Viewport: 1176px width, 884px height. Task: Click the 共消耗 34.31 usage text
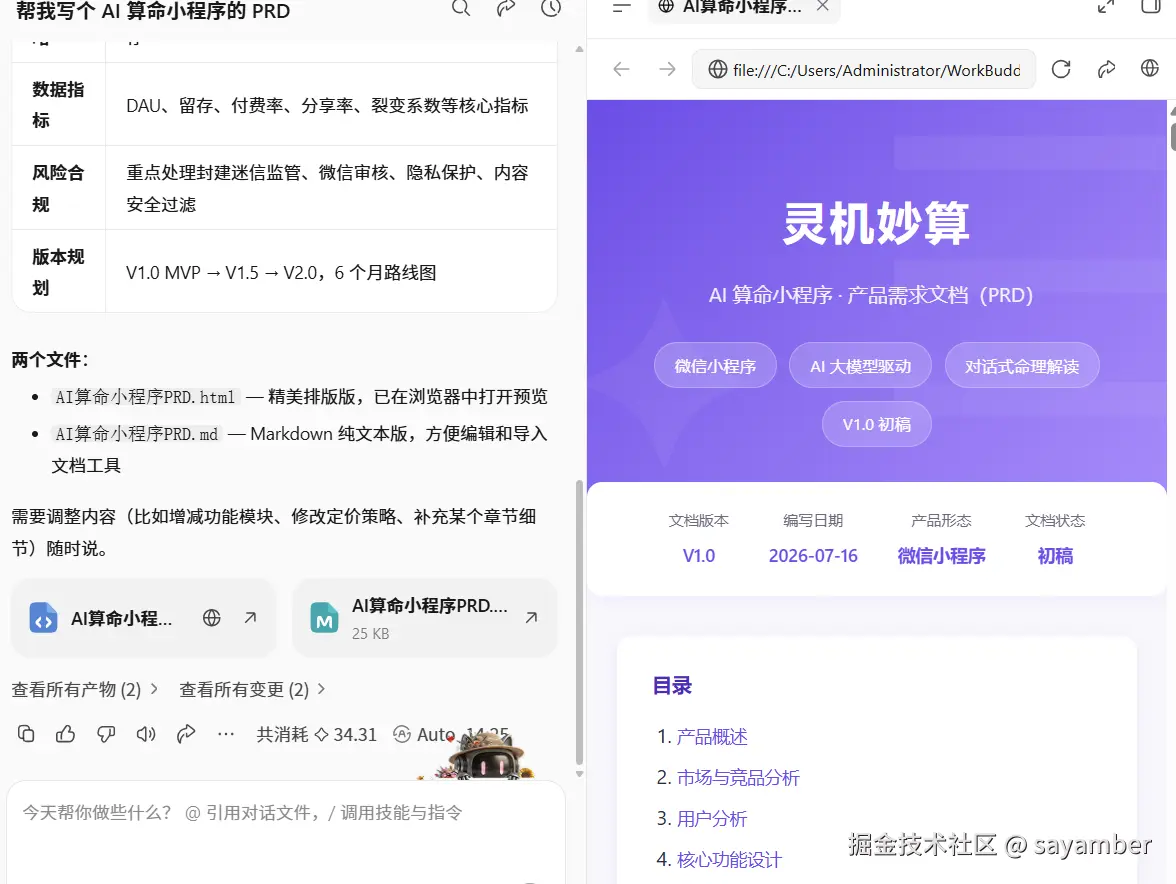pos(316,734)
